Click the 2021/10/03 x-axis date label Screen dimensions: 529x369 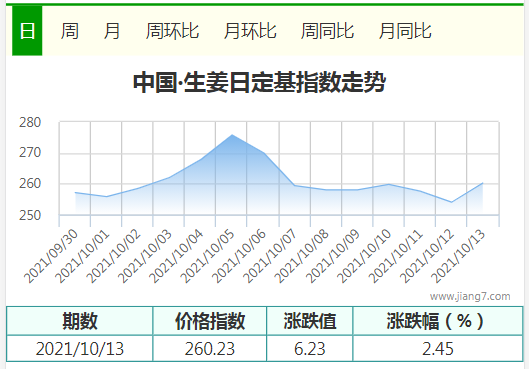(x=145, y=256)
